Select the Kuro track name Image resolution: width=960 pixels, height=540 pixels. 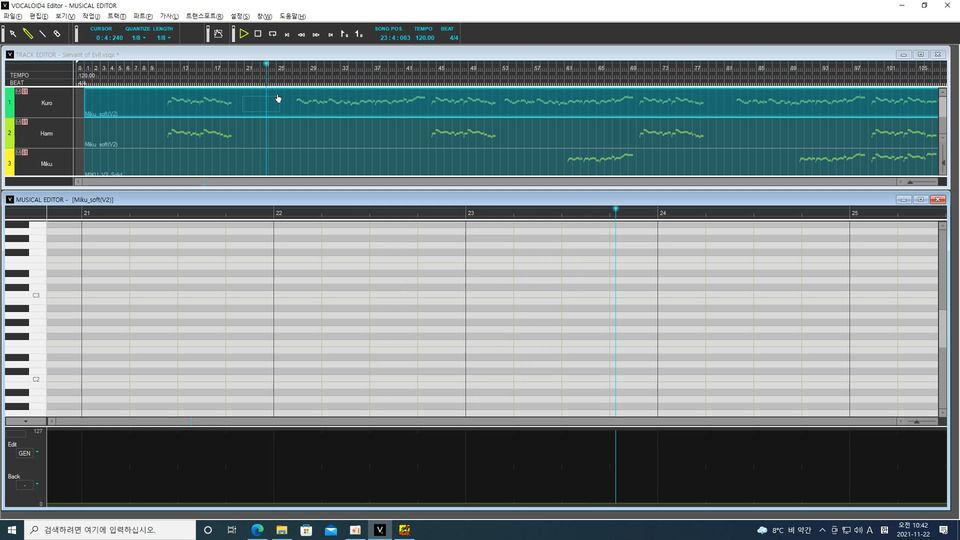click(x=47, y=103)
